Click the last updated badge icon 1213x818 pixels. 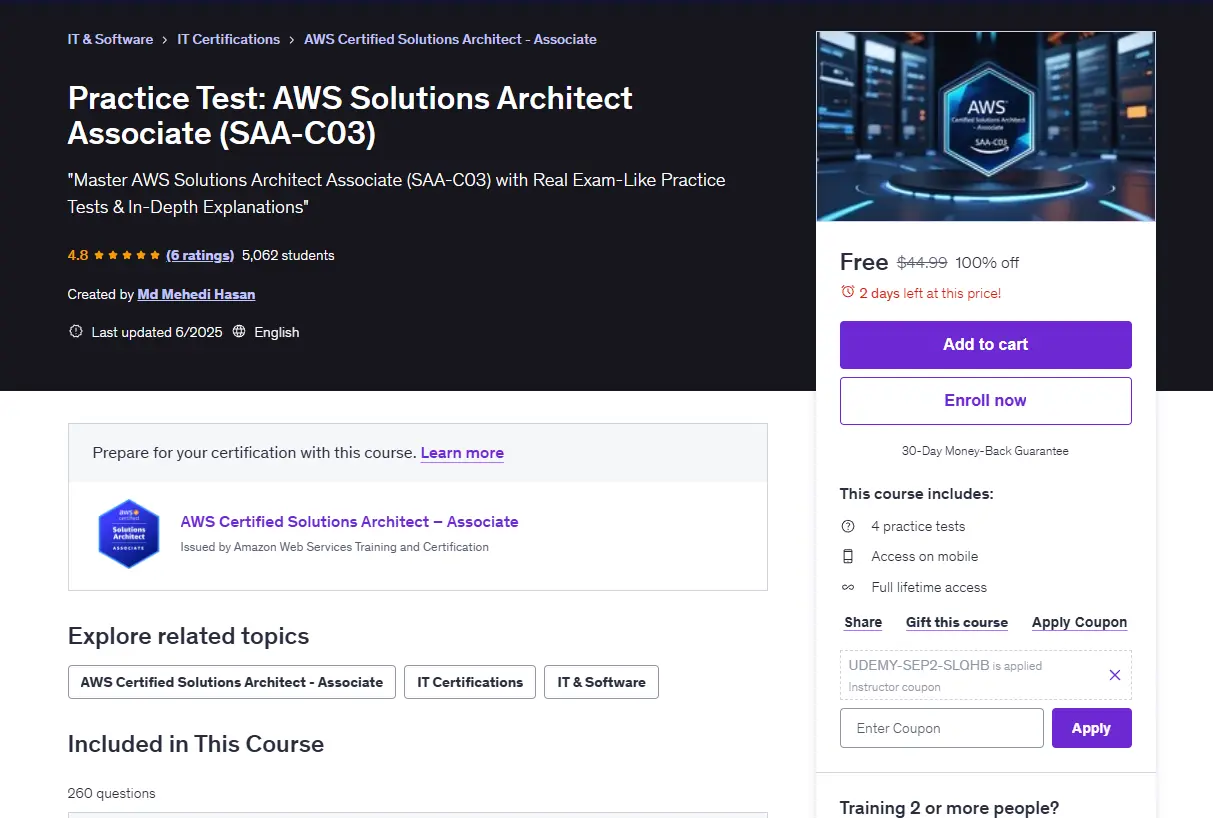pyautogui.click(x=75, y=331)
